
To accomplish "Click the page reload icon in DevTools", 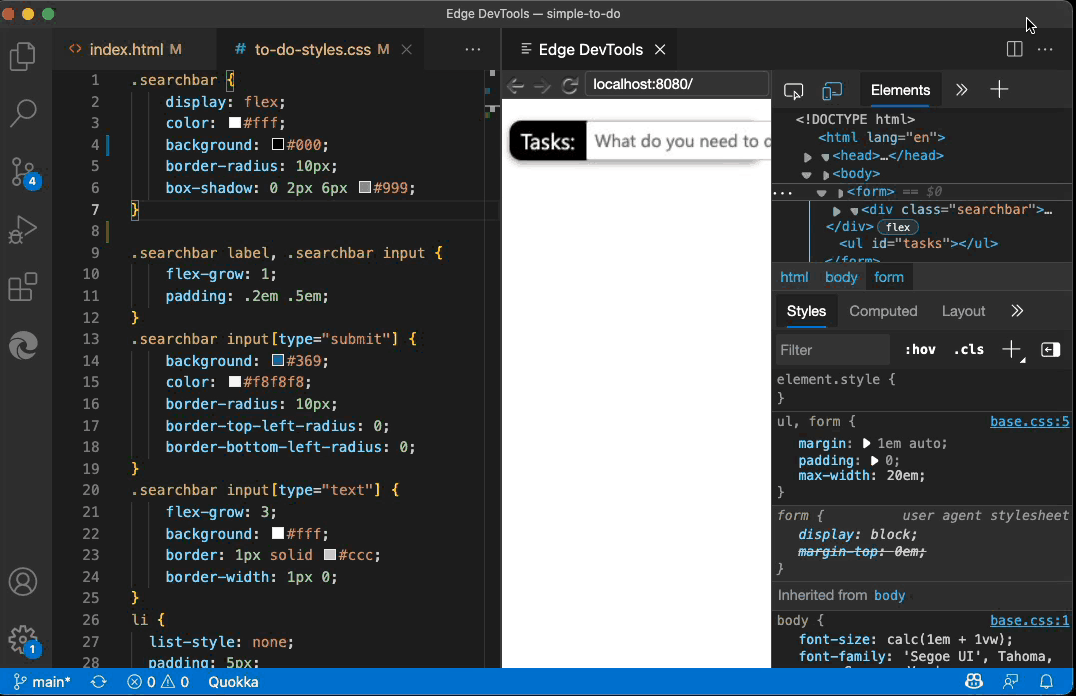I will 571,85.
